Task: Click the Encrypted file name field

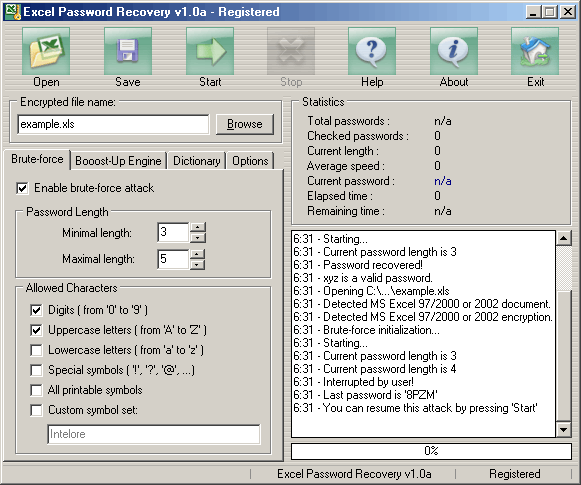Action: coord(113,124)
